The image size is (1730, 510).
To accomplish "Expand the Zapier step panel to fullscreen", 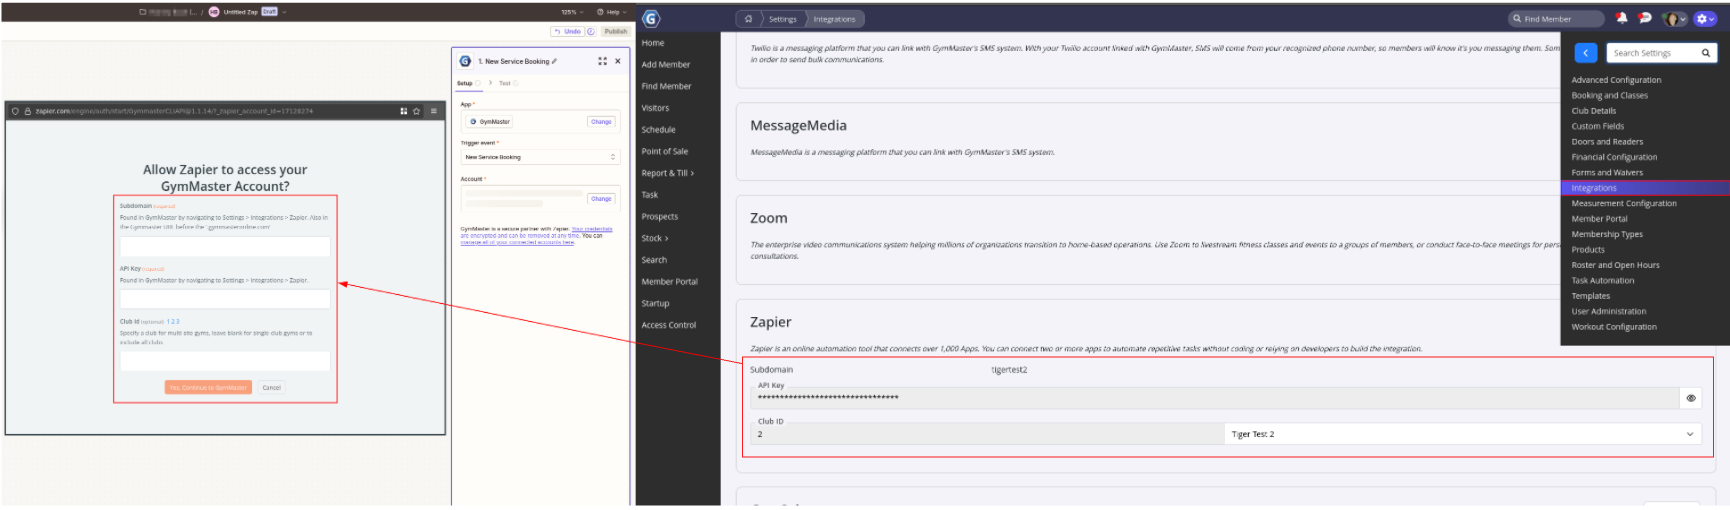I will tap(602, 61).
